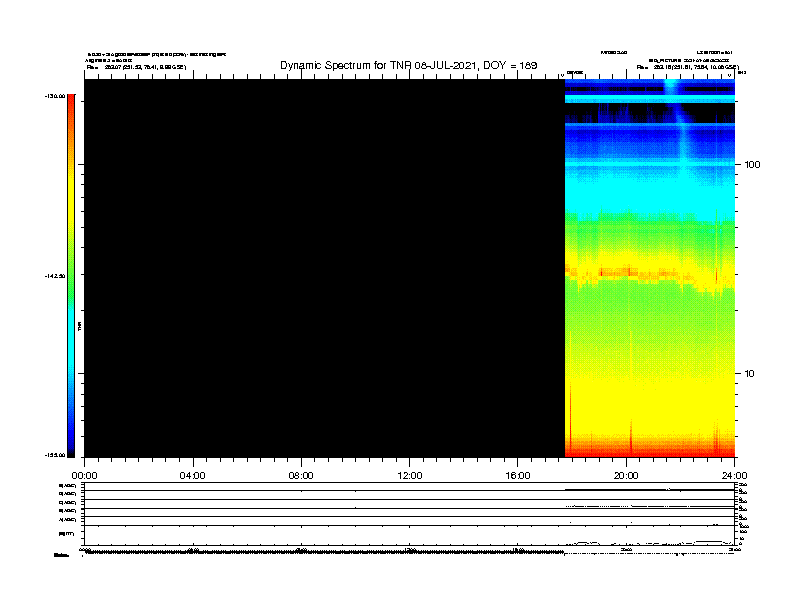This screenshot has width=792, height=612.
Task: Click the '16:00' time axis label
Action: [518, 476]
